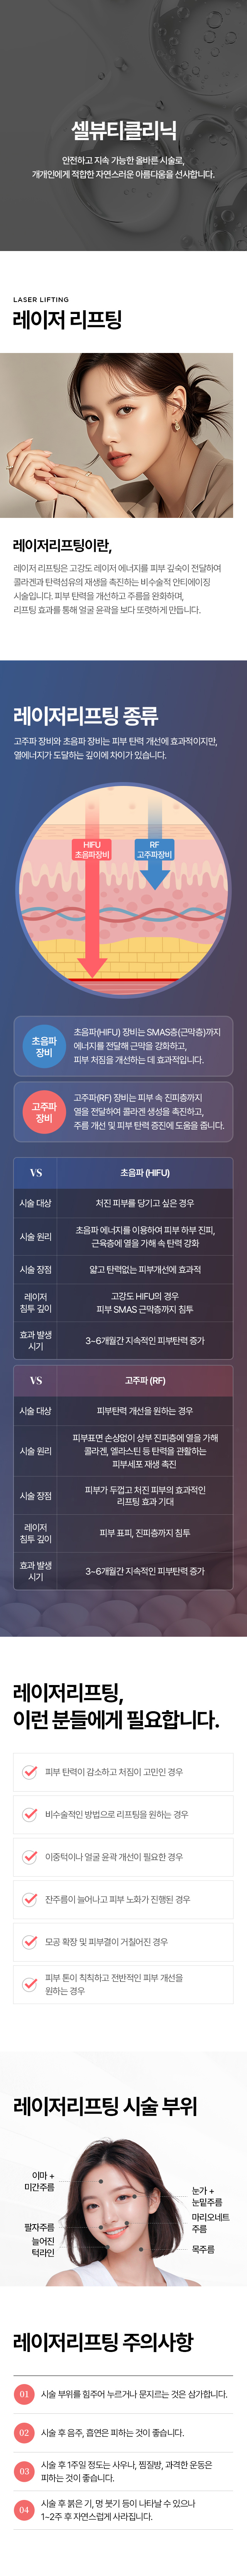Click the LASER LIFTING section label

click(41, 299)
